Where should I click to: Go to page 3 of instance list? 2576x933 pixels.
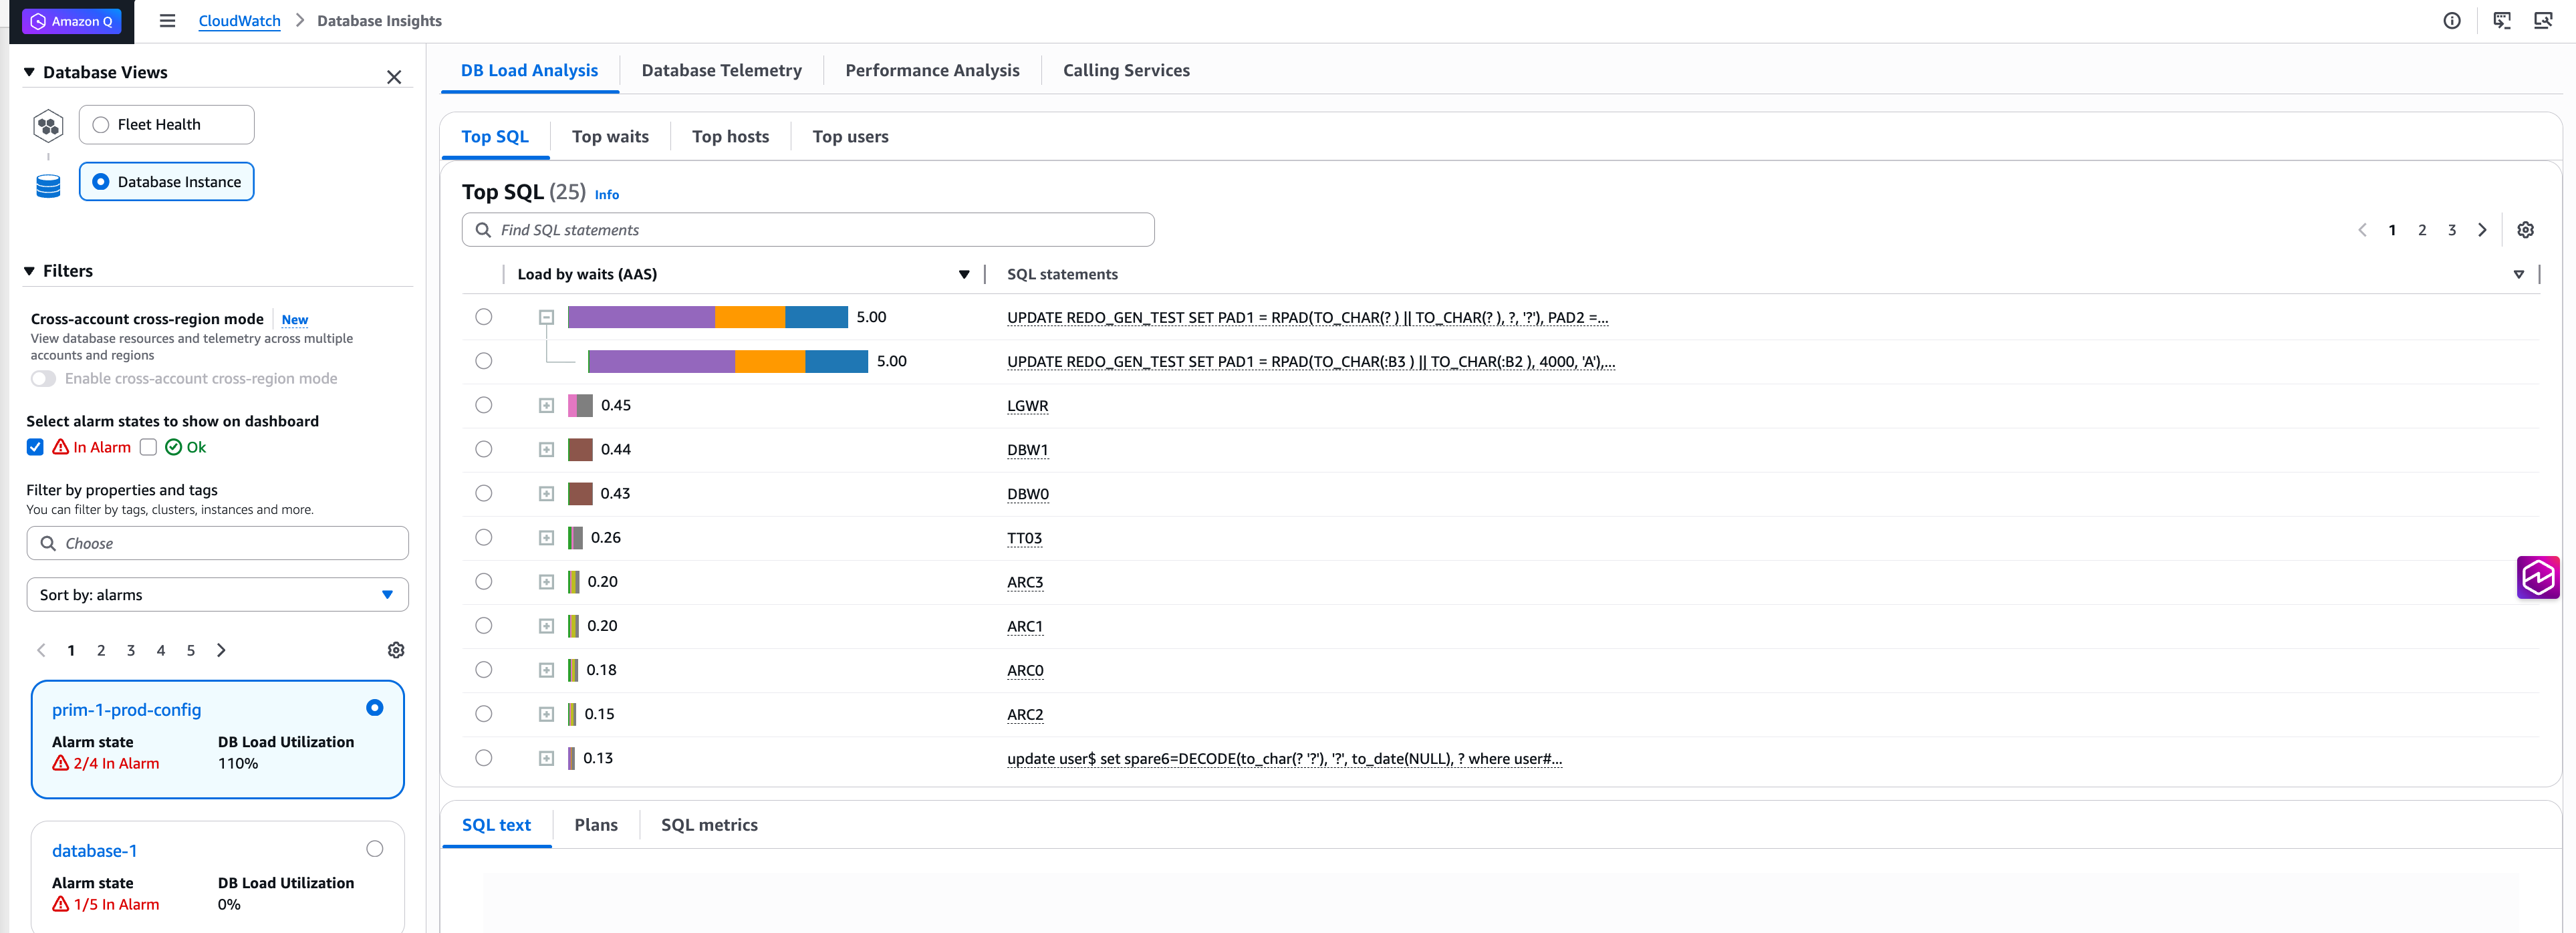[131, 650]
